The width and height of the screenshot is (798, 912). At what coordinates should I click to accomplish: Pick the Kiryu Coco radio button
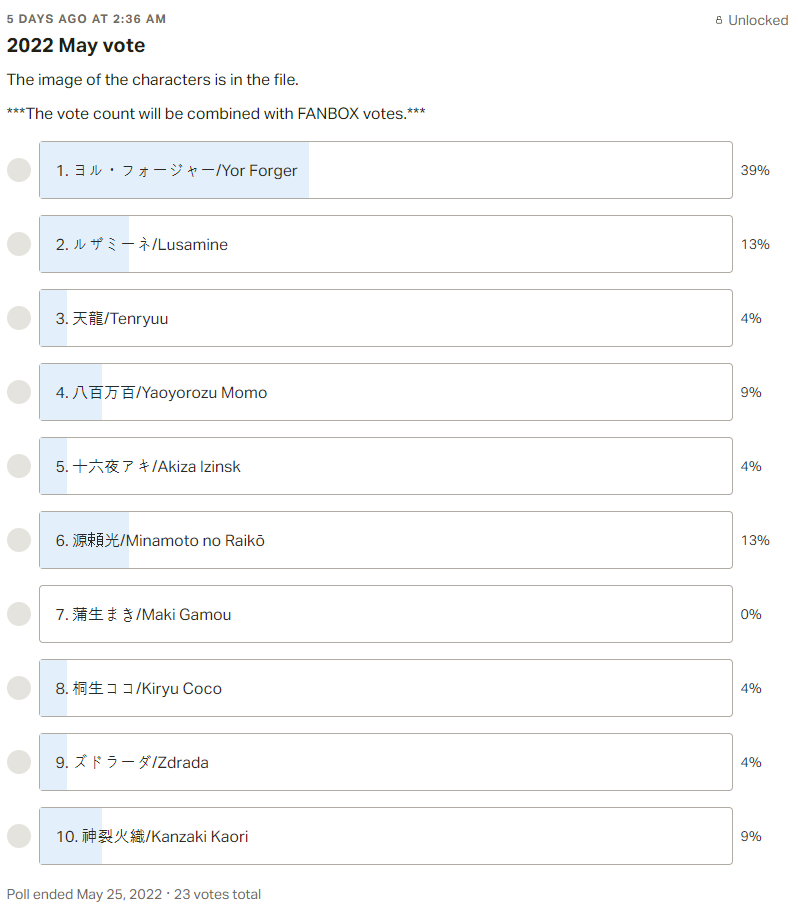[x=19, y=688]
